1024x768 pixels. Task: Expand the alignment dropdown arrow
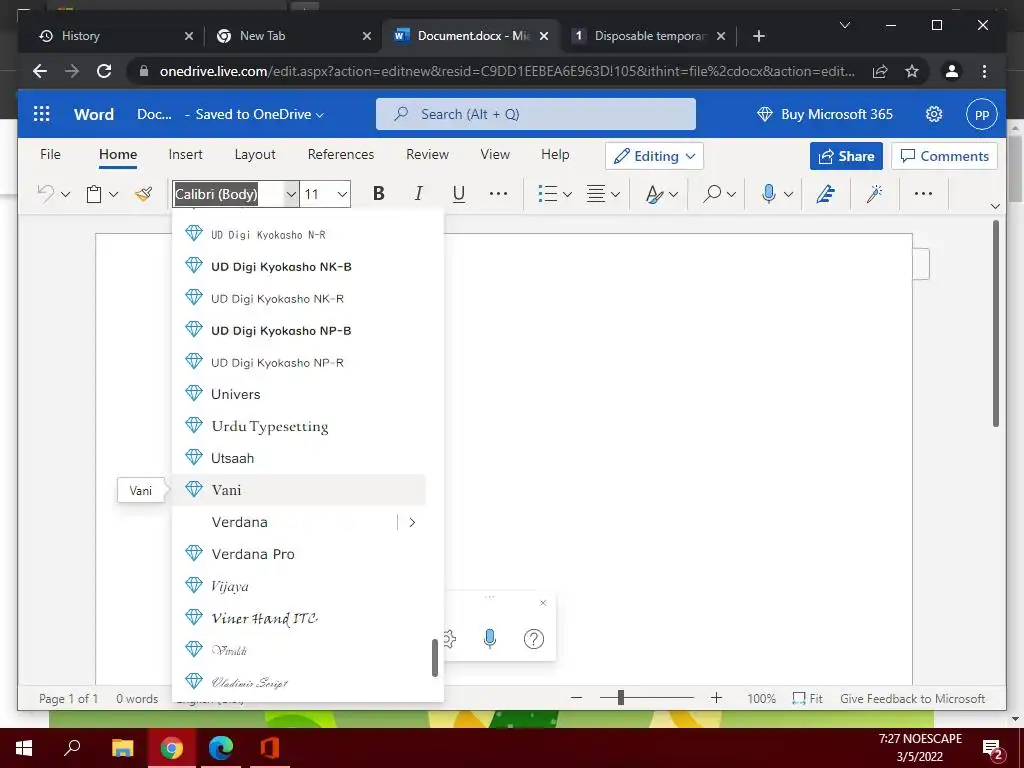615,195
